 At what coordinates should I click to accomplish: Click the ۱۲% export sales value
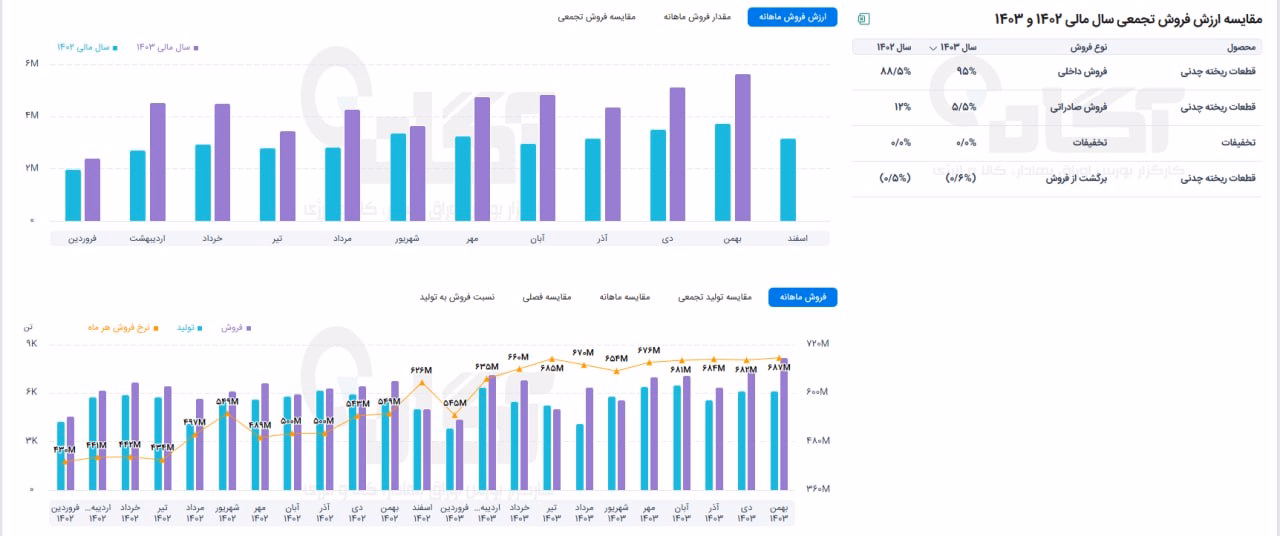902,107
